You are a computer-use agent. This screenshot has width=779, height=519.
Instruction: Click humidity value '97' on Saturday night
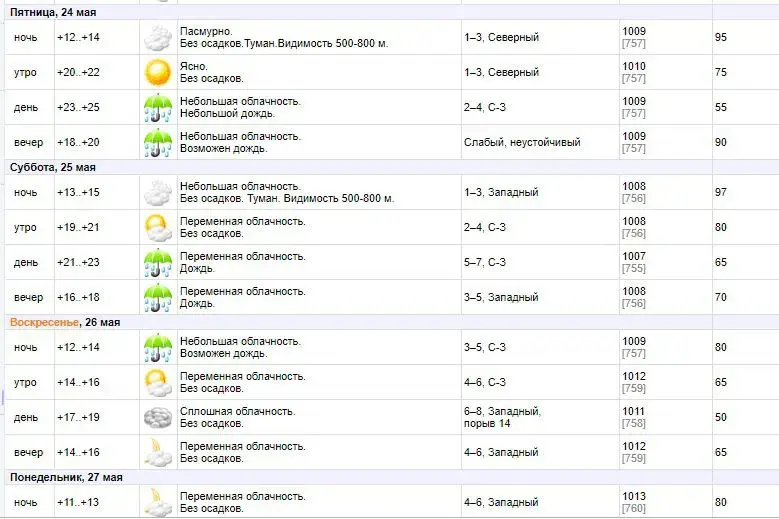721,192
